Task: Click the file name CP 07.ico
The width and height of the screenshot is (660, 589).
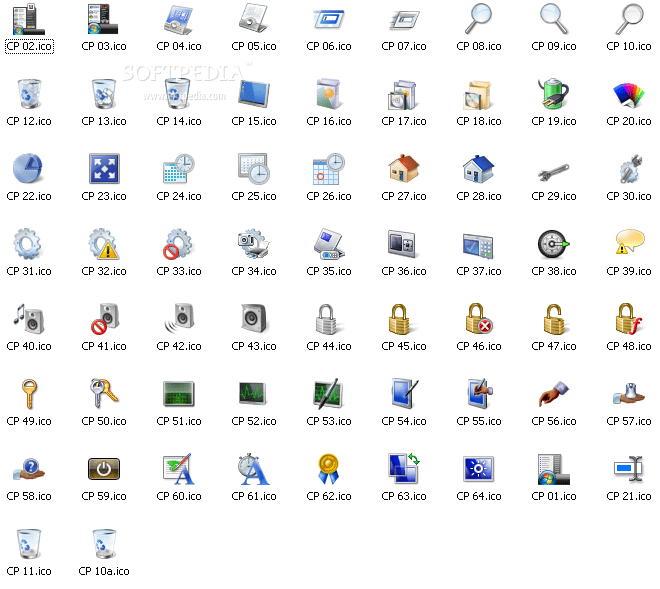Action: click(x=404, y=46)
